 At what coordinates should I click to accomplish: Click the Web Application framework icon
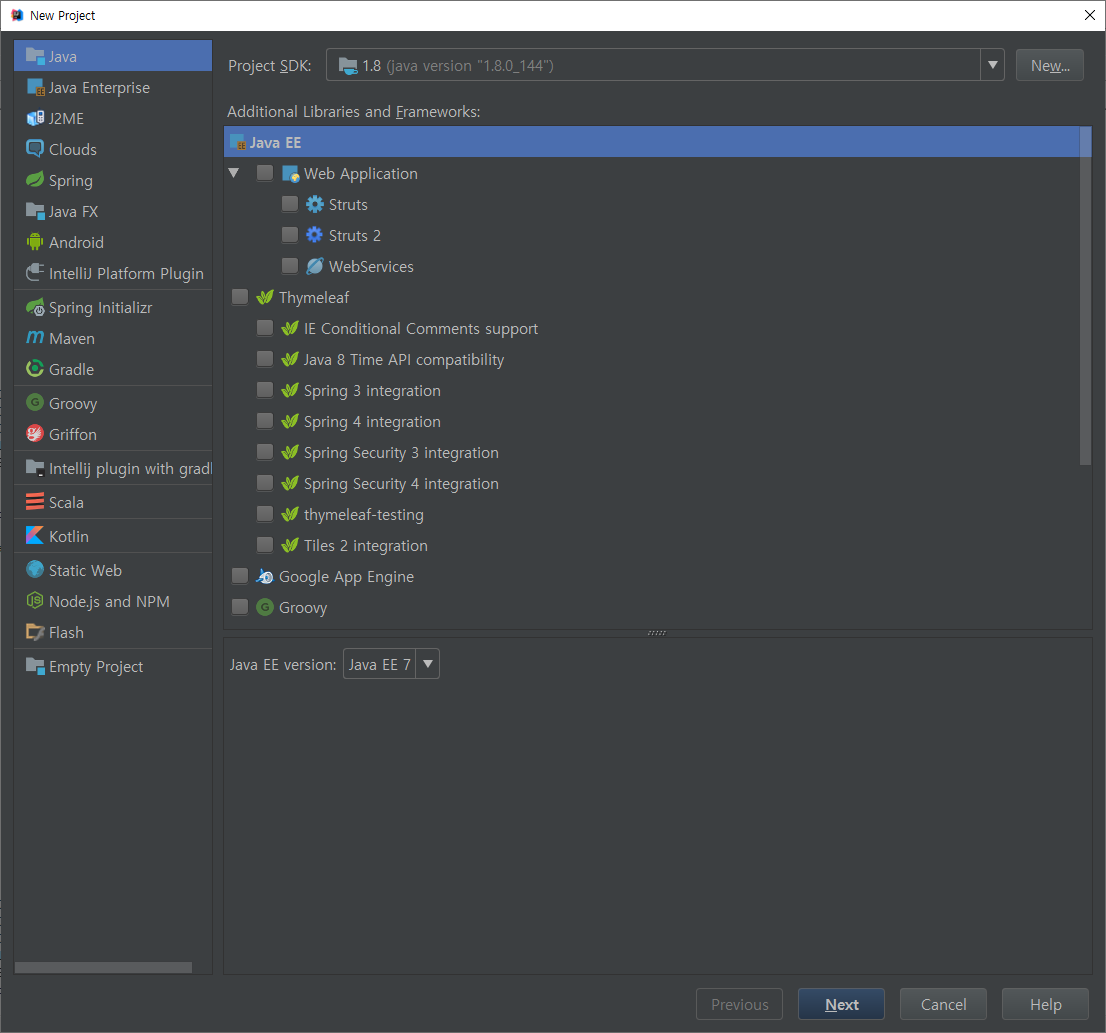[290, 173]
